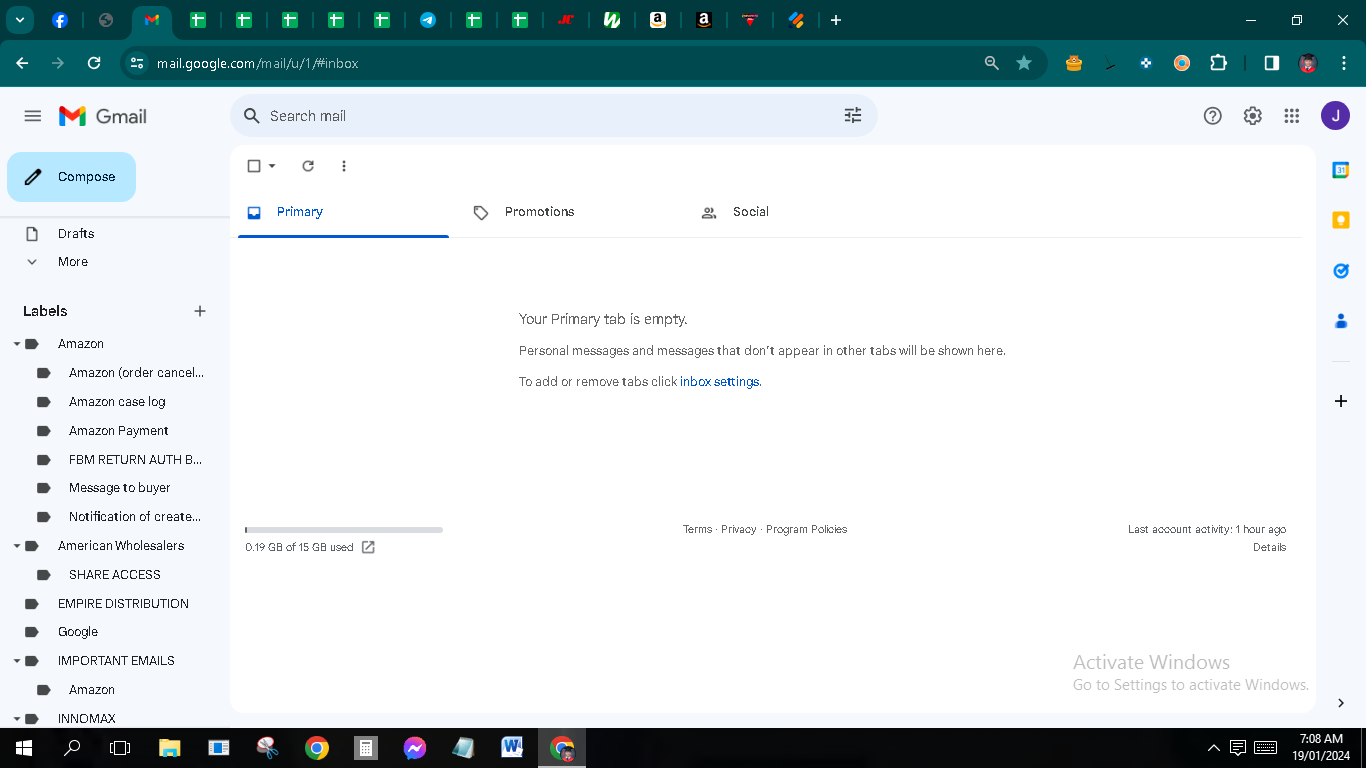Open Windows notification center icon

pos(1238,748)
